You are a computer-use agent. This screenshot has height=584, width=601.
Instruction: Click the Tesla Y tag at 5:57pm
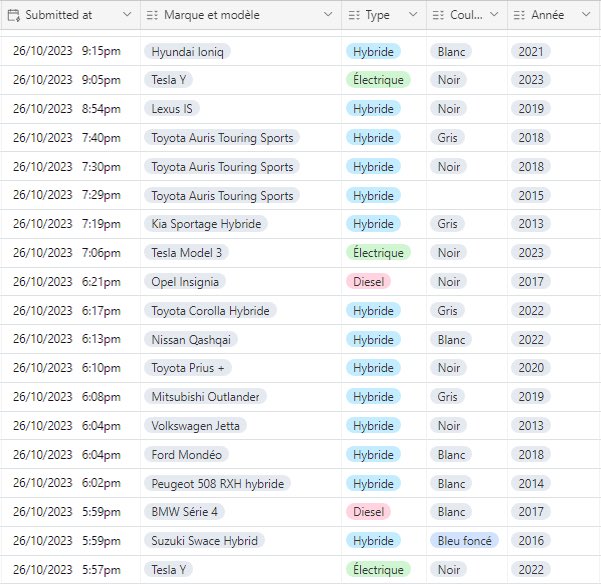point(169,569)
